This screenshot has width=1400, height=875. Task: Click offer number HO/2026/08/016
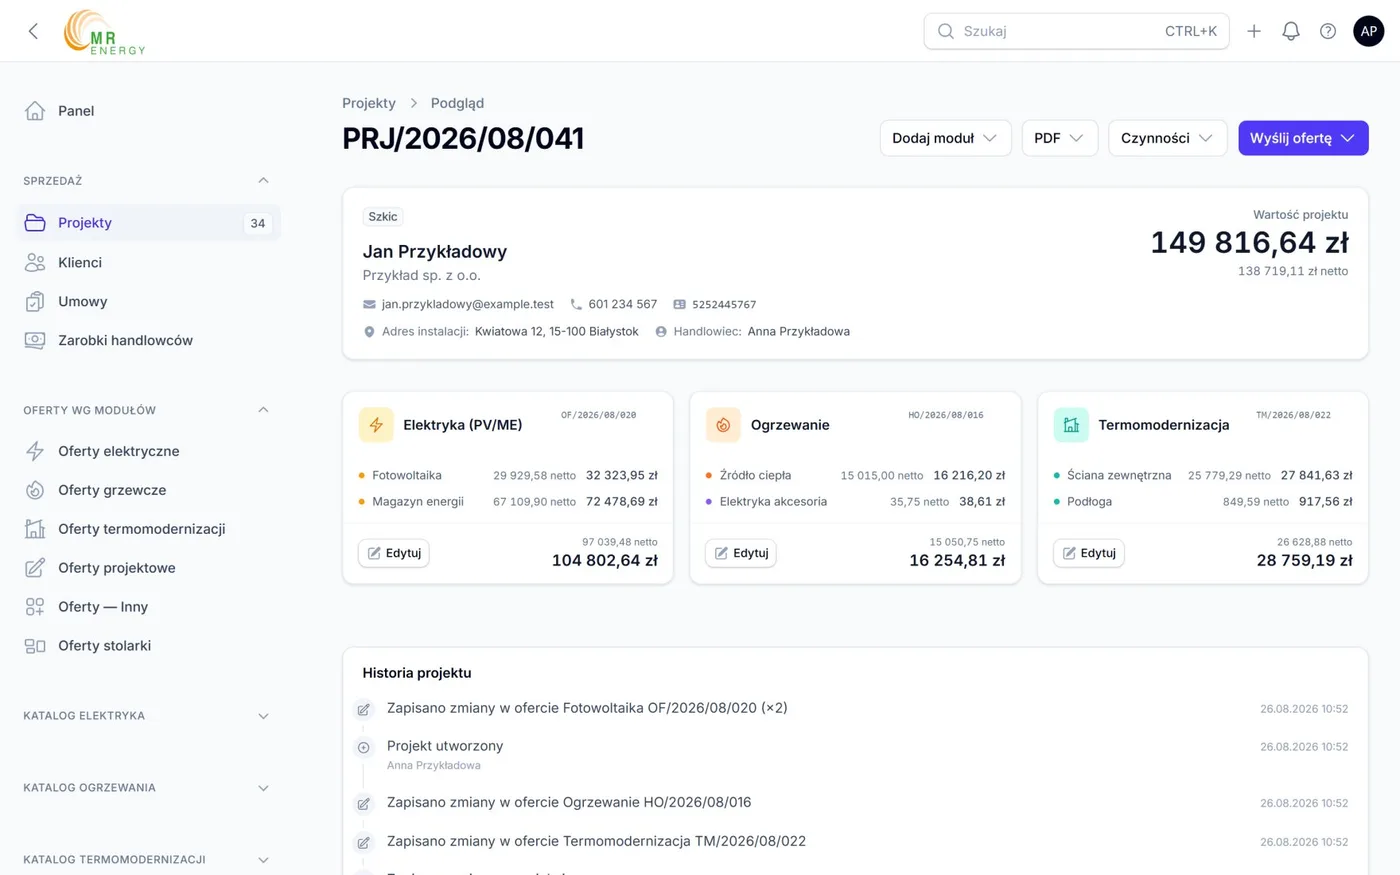click(x=946, y=415)
